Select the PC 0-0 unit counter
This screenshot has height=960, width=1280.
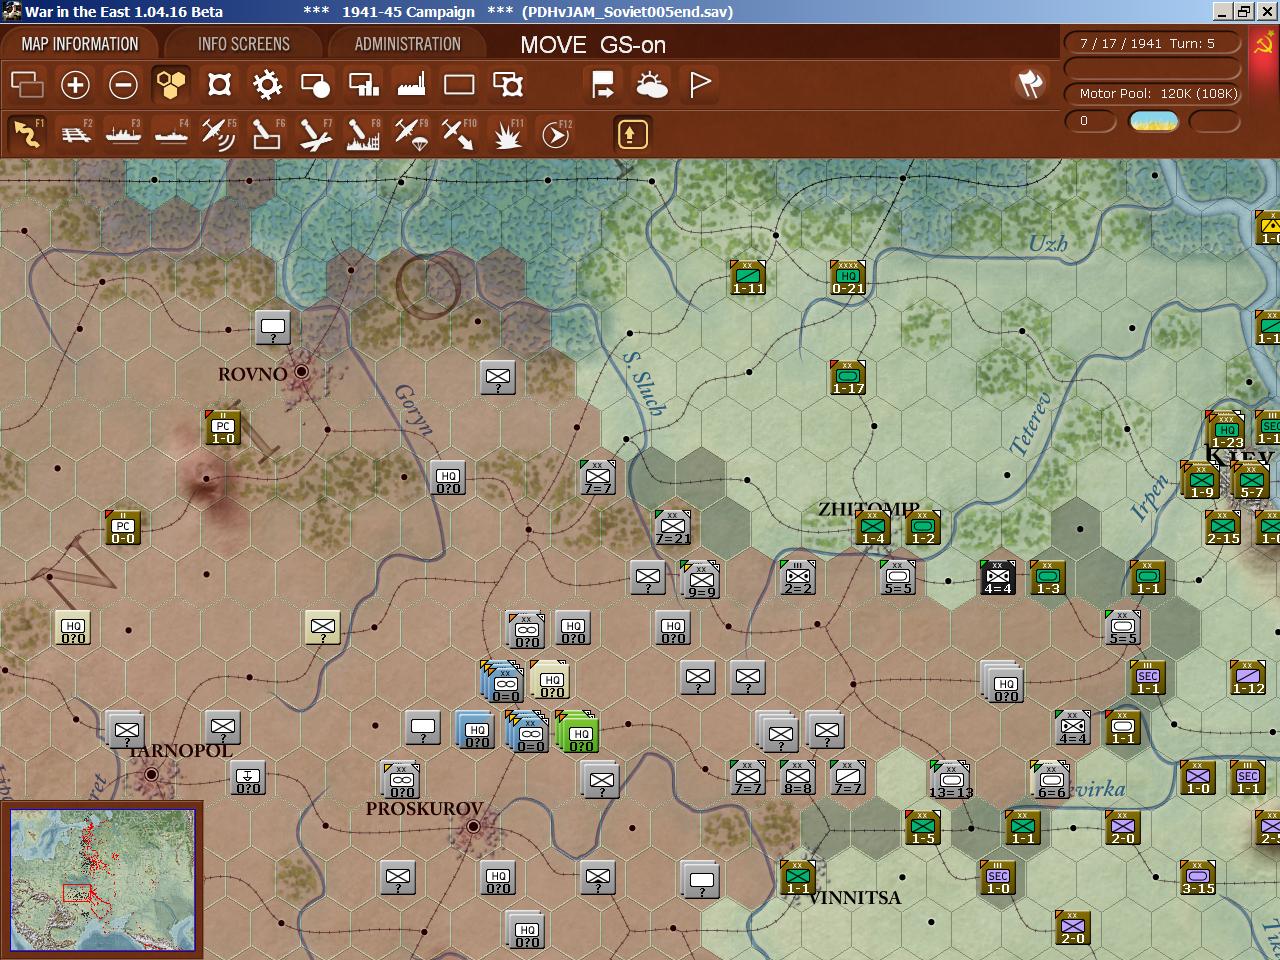click(x=123, y=527)
